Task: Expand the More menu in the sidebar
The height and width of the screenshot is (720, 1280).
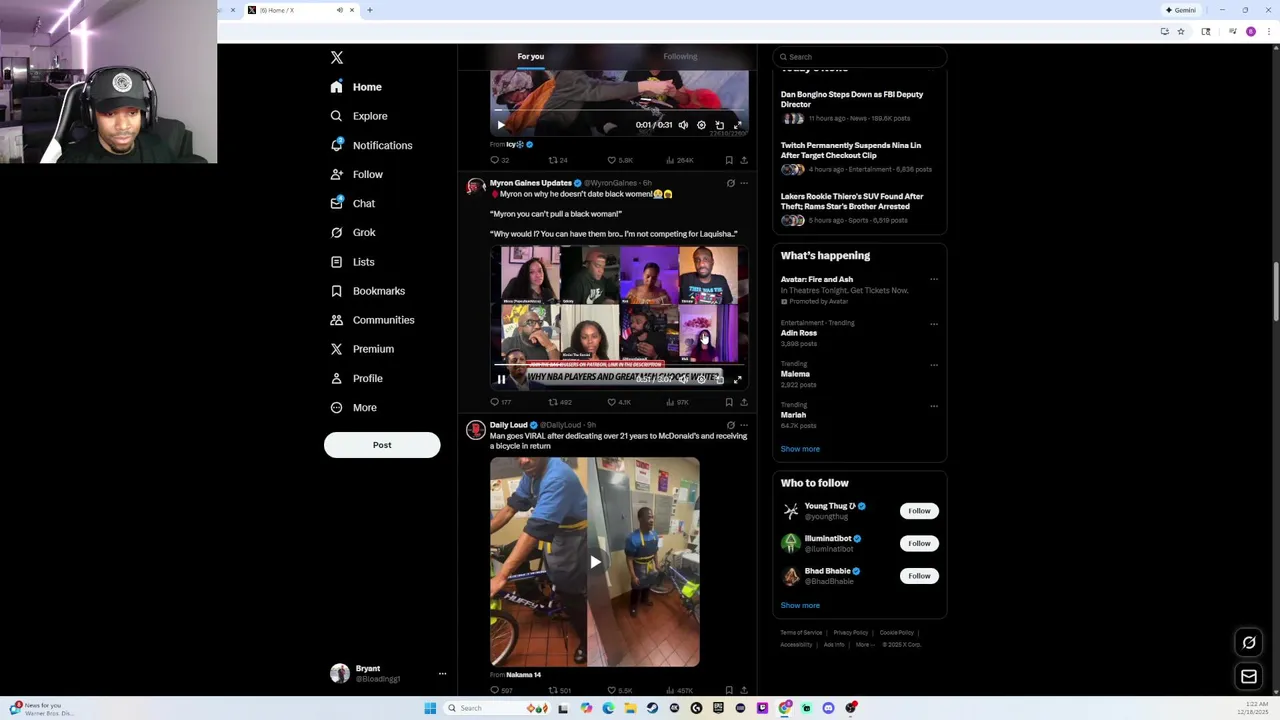Action: 353,407
